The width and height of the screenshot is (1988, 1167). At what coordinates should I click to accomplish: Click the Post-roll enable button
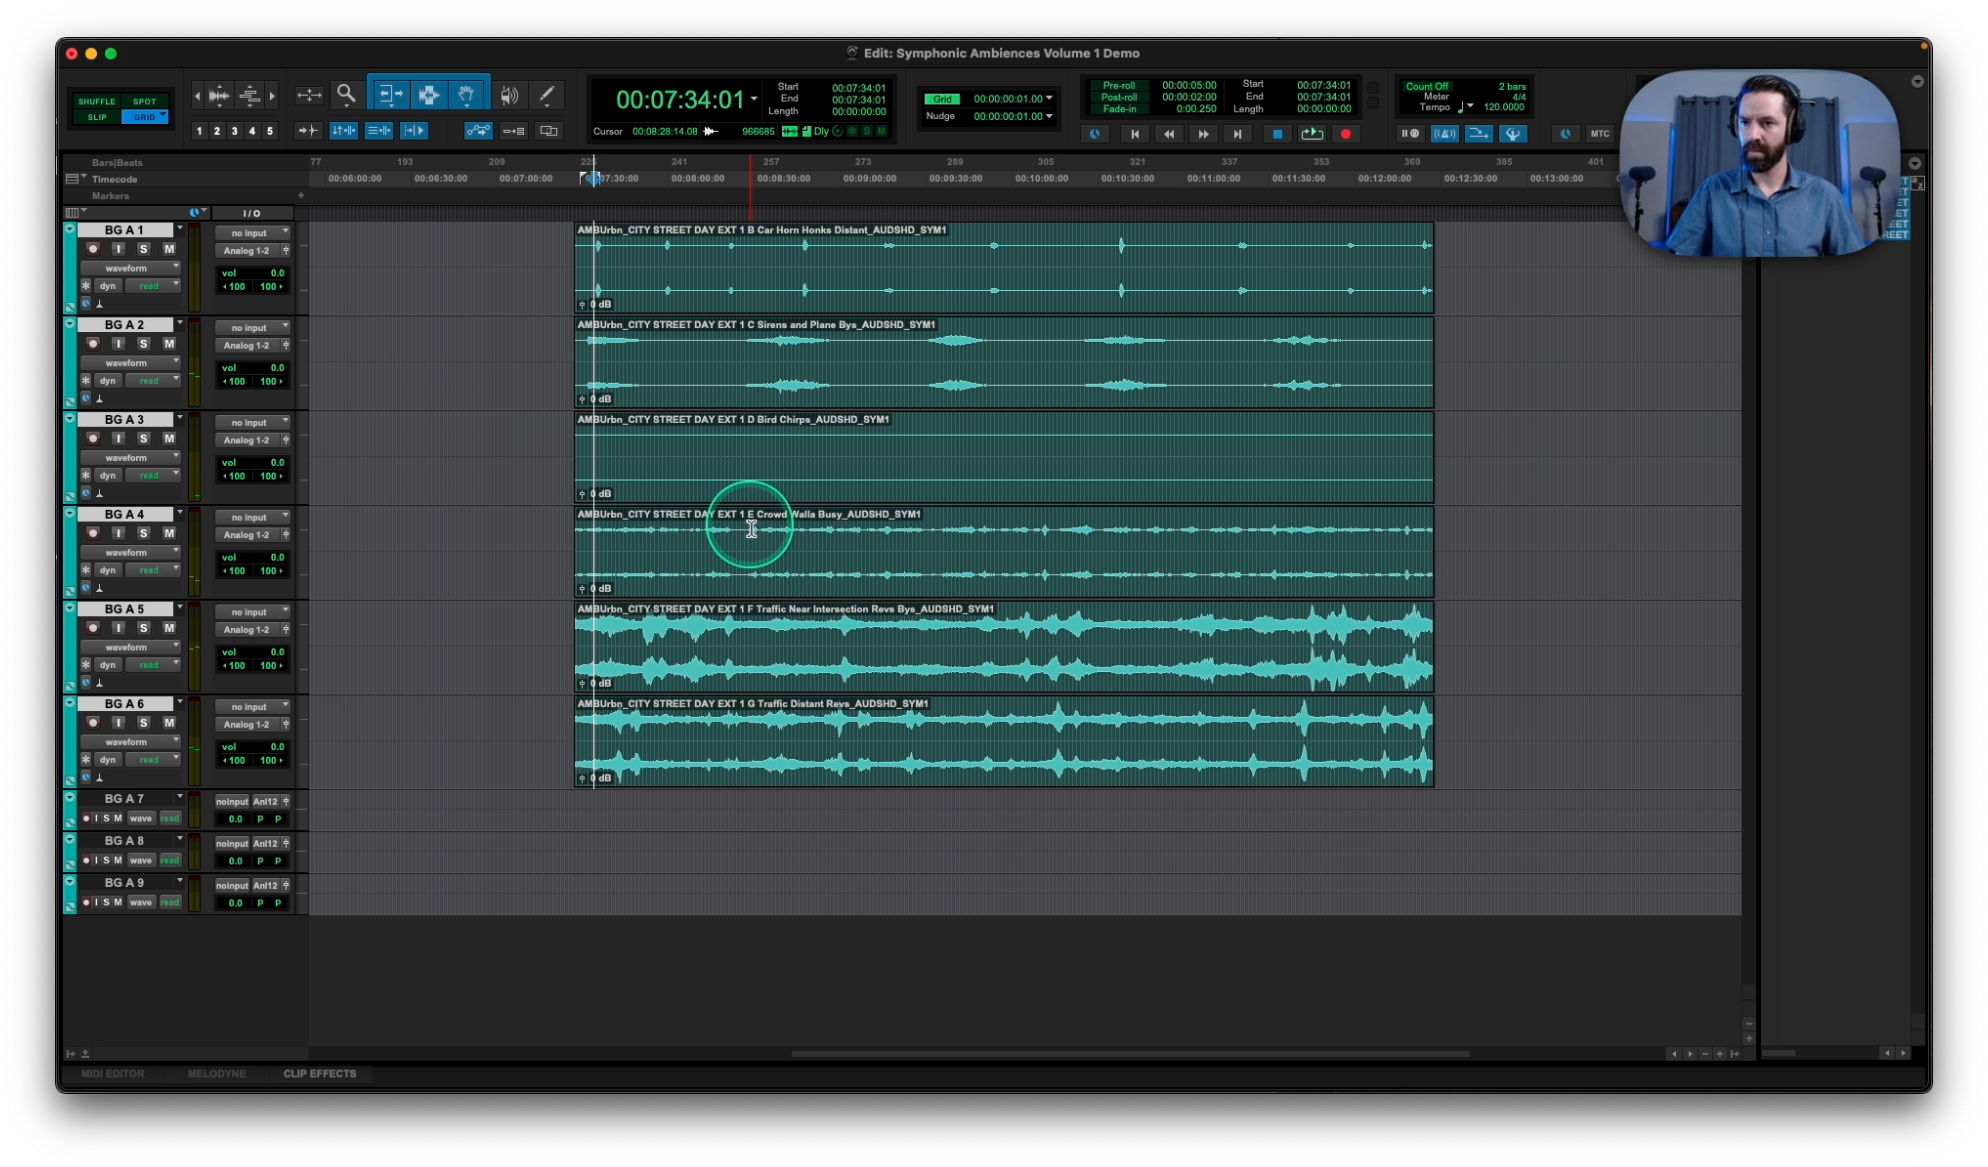(x=1118, y=97)
